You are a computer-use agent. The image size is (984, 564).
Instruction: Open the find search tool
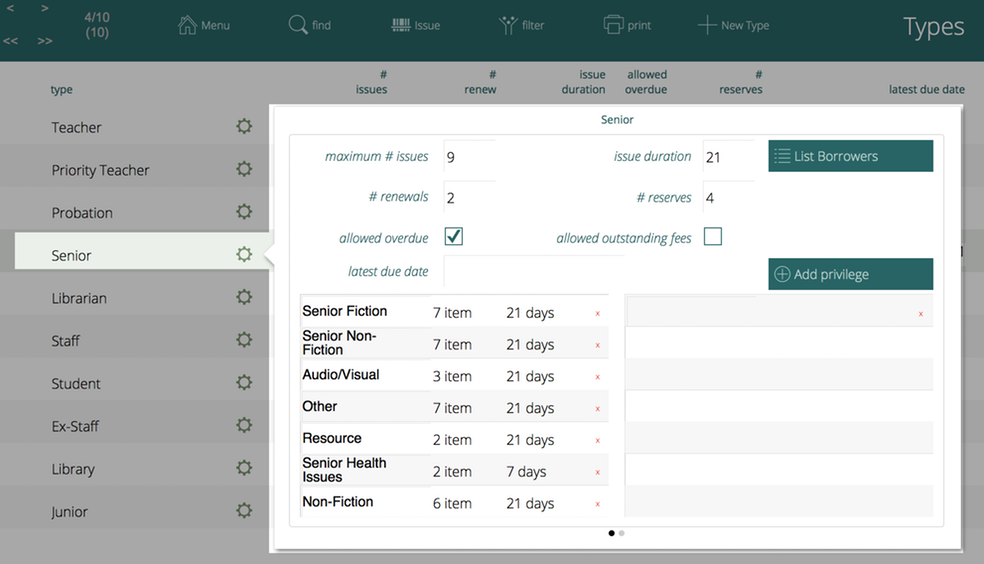pyautogui.click(x=298, y=25)
